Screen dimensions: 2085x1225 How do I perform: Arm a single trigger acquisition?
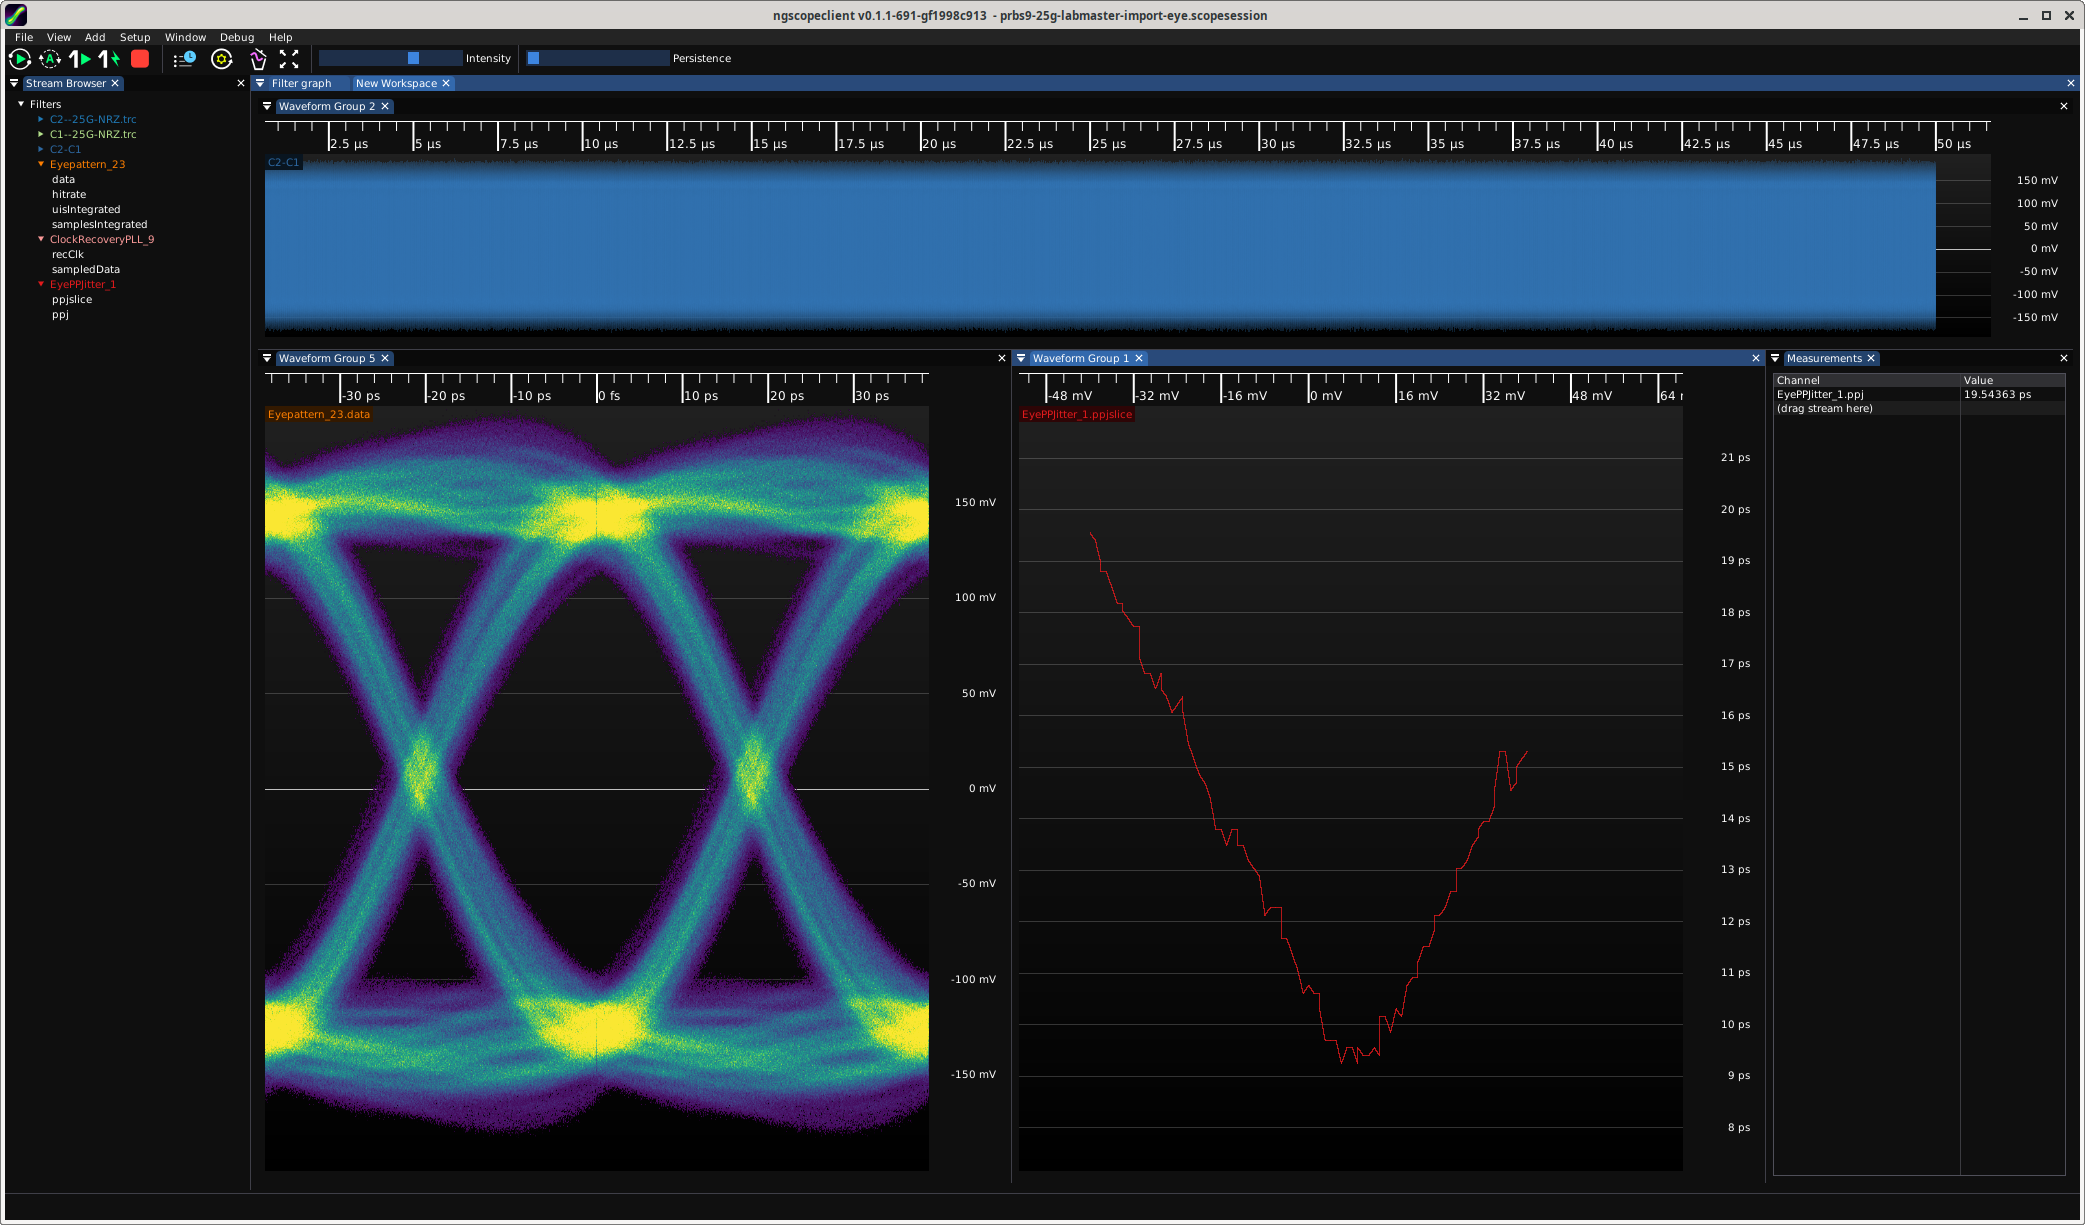tap(80, 59)
